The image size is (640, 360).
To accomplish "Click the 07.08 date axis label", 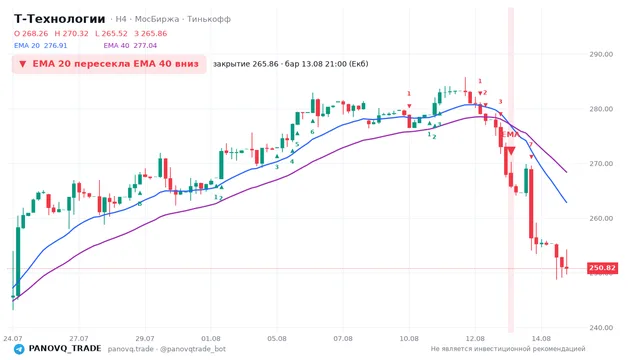I will (343, 338).
